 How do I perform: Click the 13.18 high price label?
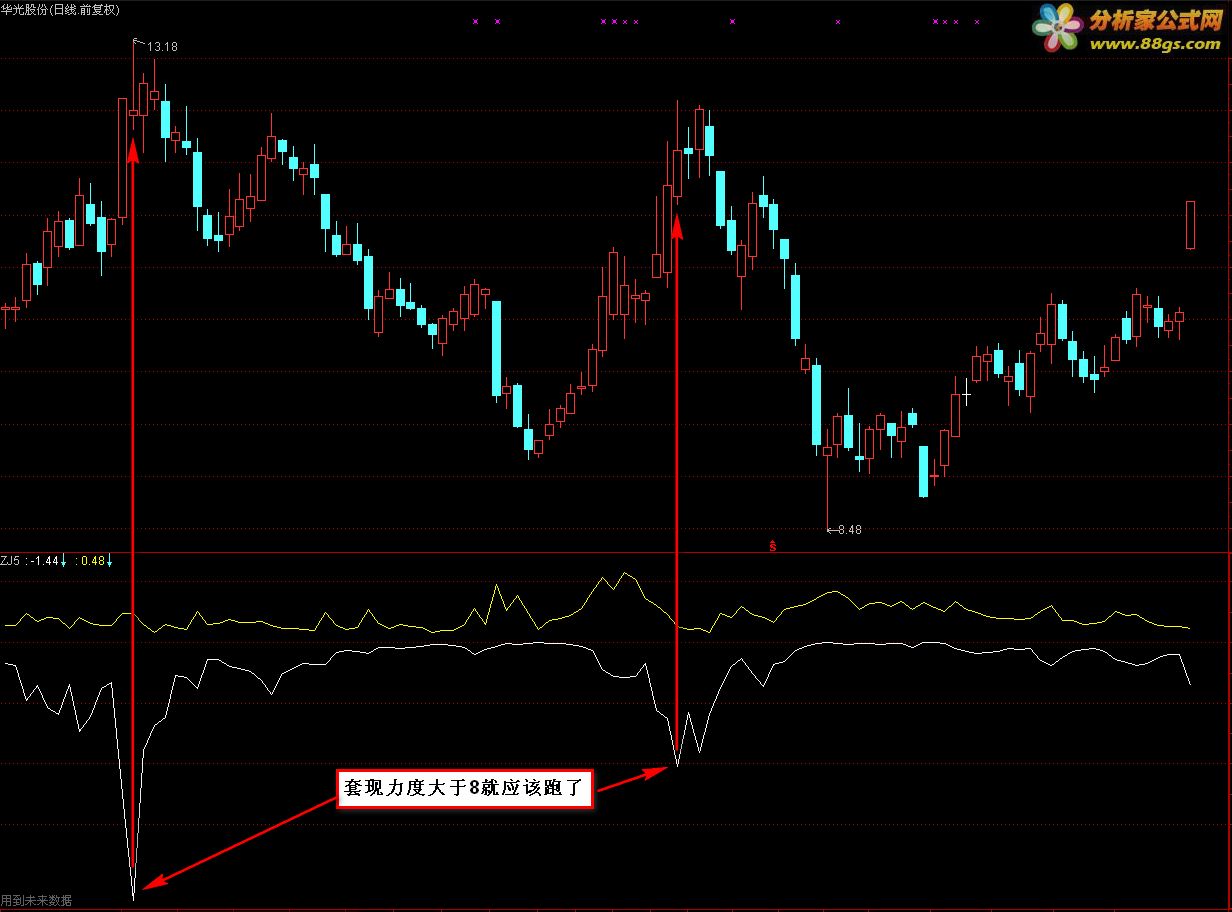coord(162,46)
